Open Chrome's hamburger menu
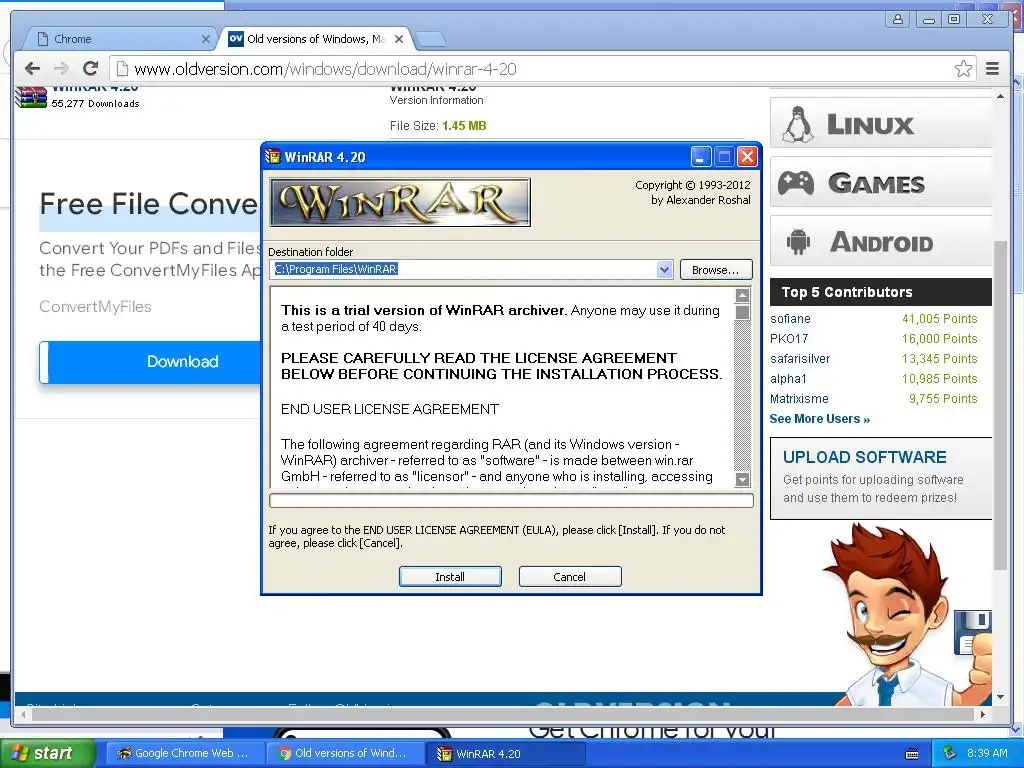The image size is (1024, 768). click(992, 69)
